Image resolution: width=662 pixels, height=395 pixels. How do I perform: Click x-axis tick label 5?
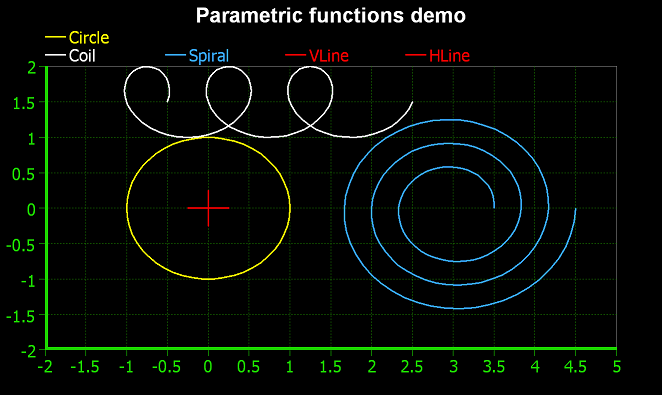coord(617,367)
